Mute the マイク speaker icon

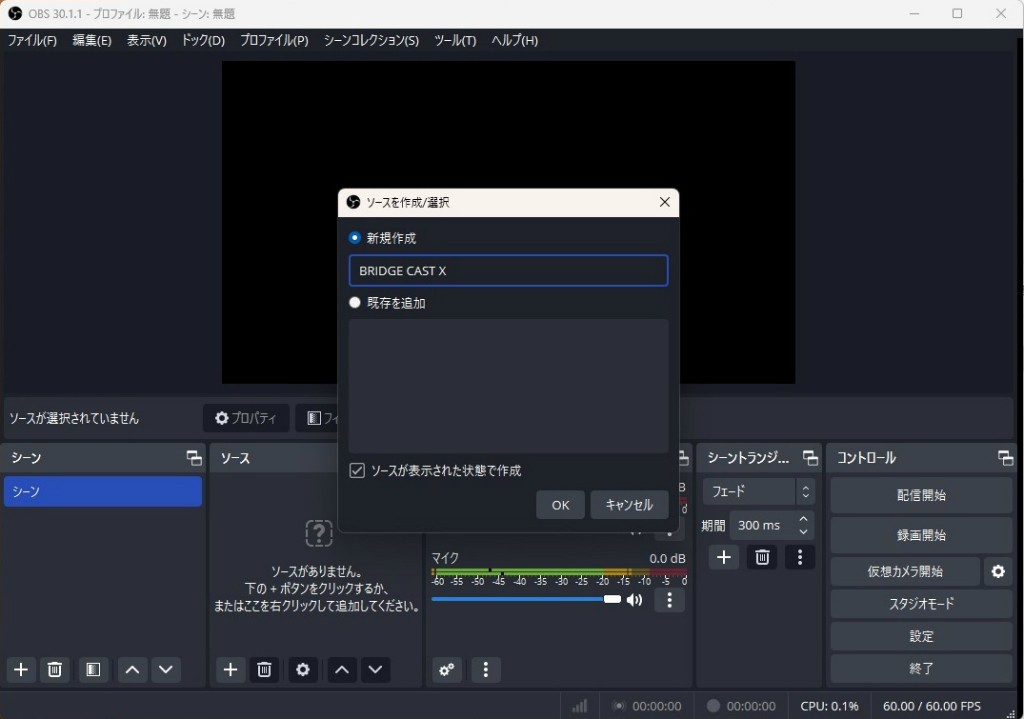coord(634,600)
